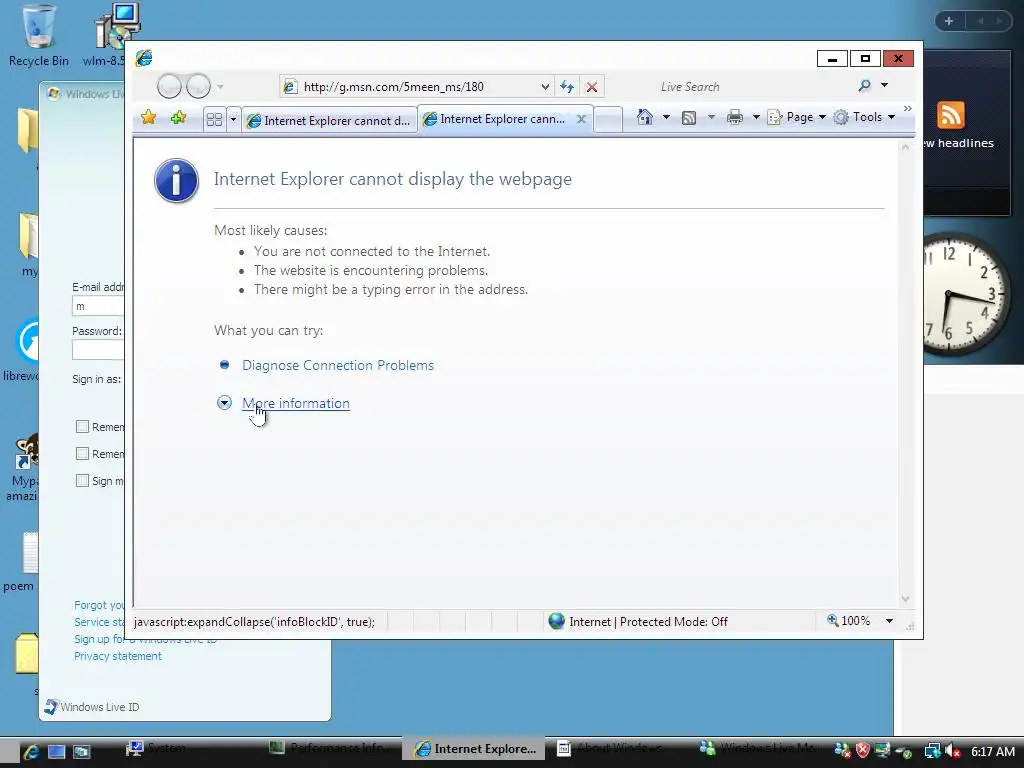Viewport: 1024px width, 768px height.
Task: Switch to the System taskbar button
Action: [x=189, y=748]
